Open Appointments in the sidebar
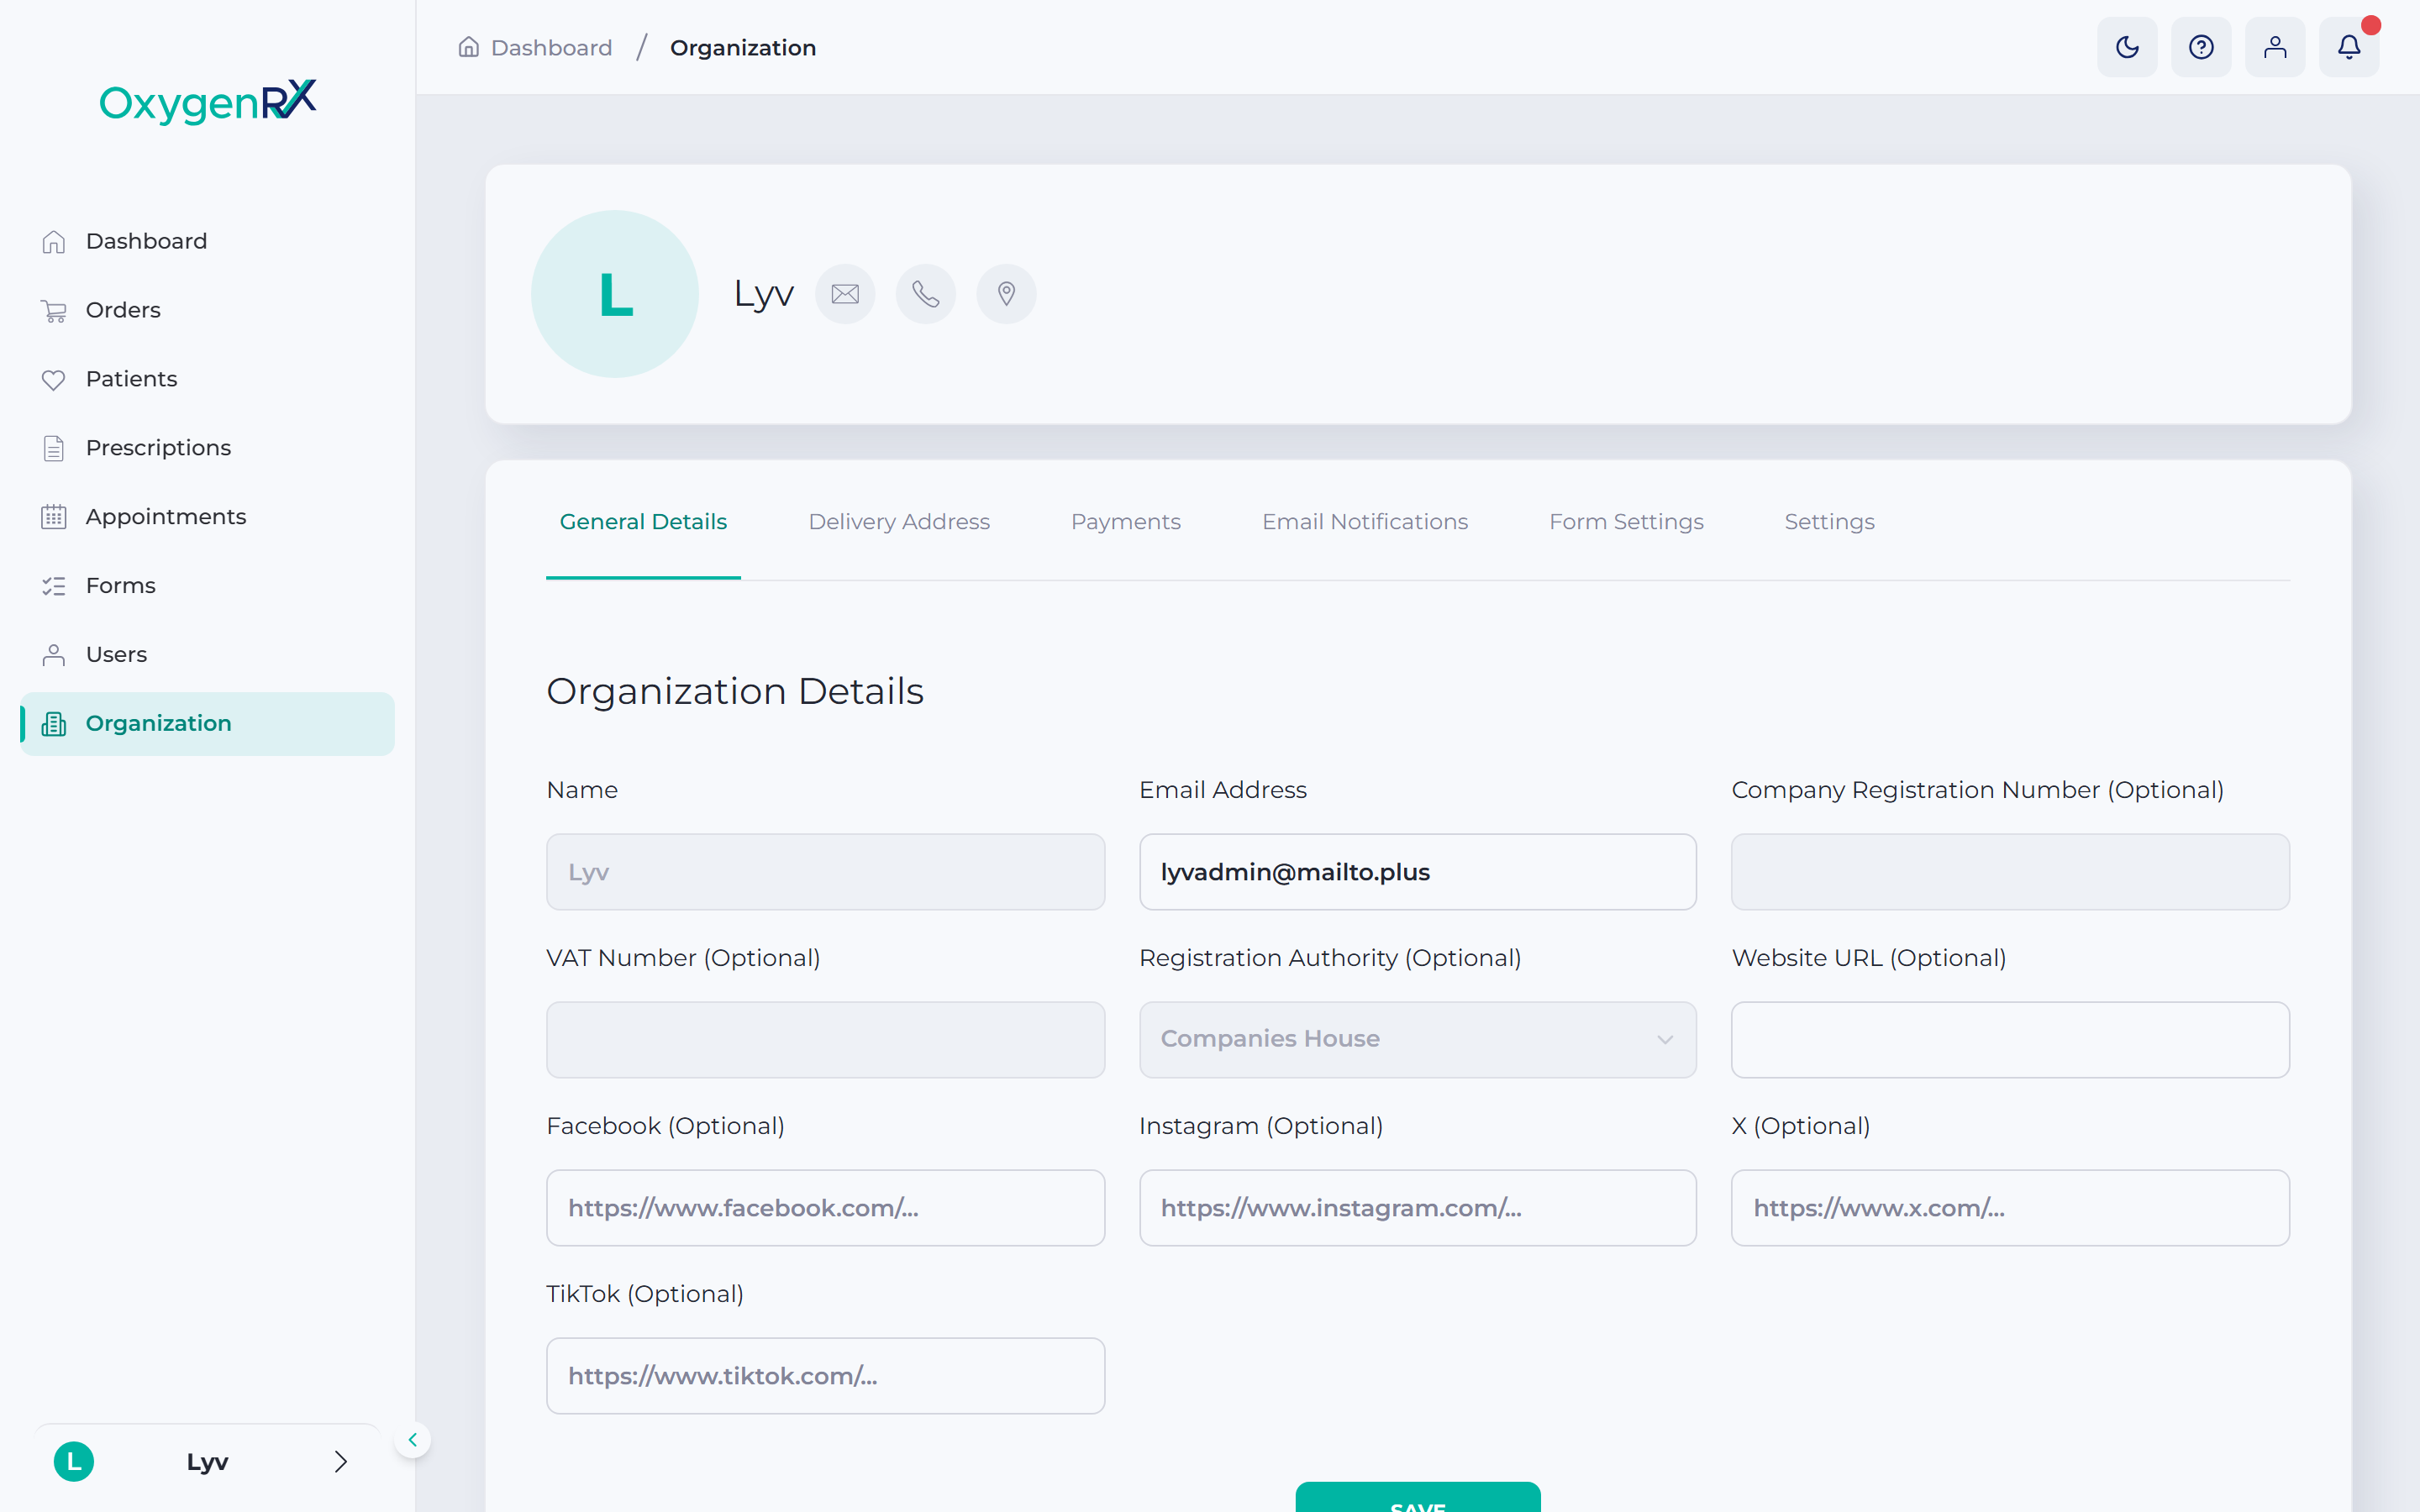 coord(207,517)
